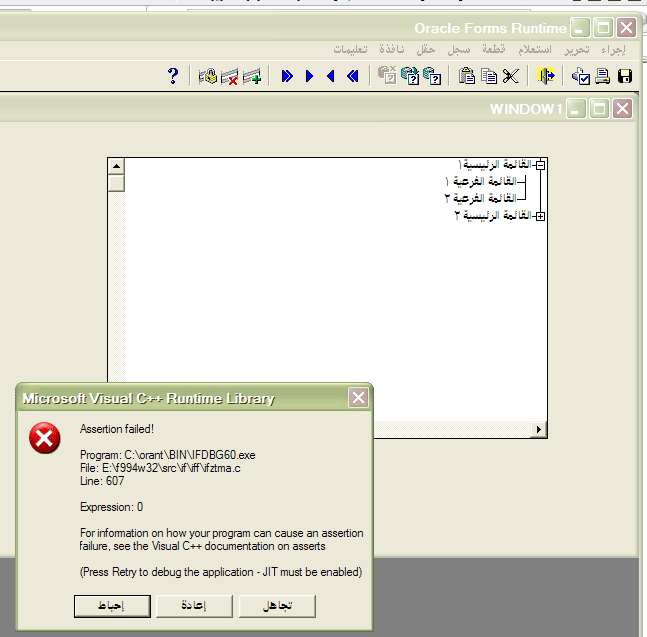Click the Cut scissors icon

(x=511, y=76)
